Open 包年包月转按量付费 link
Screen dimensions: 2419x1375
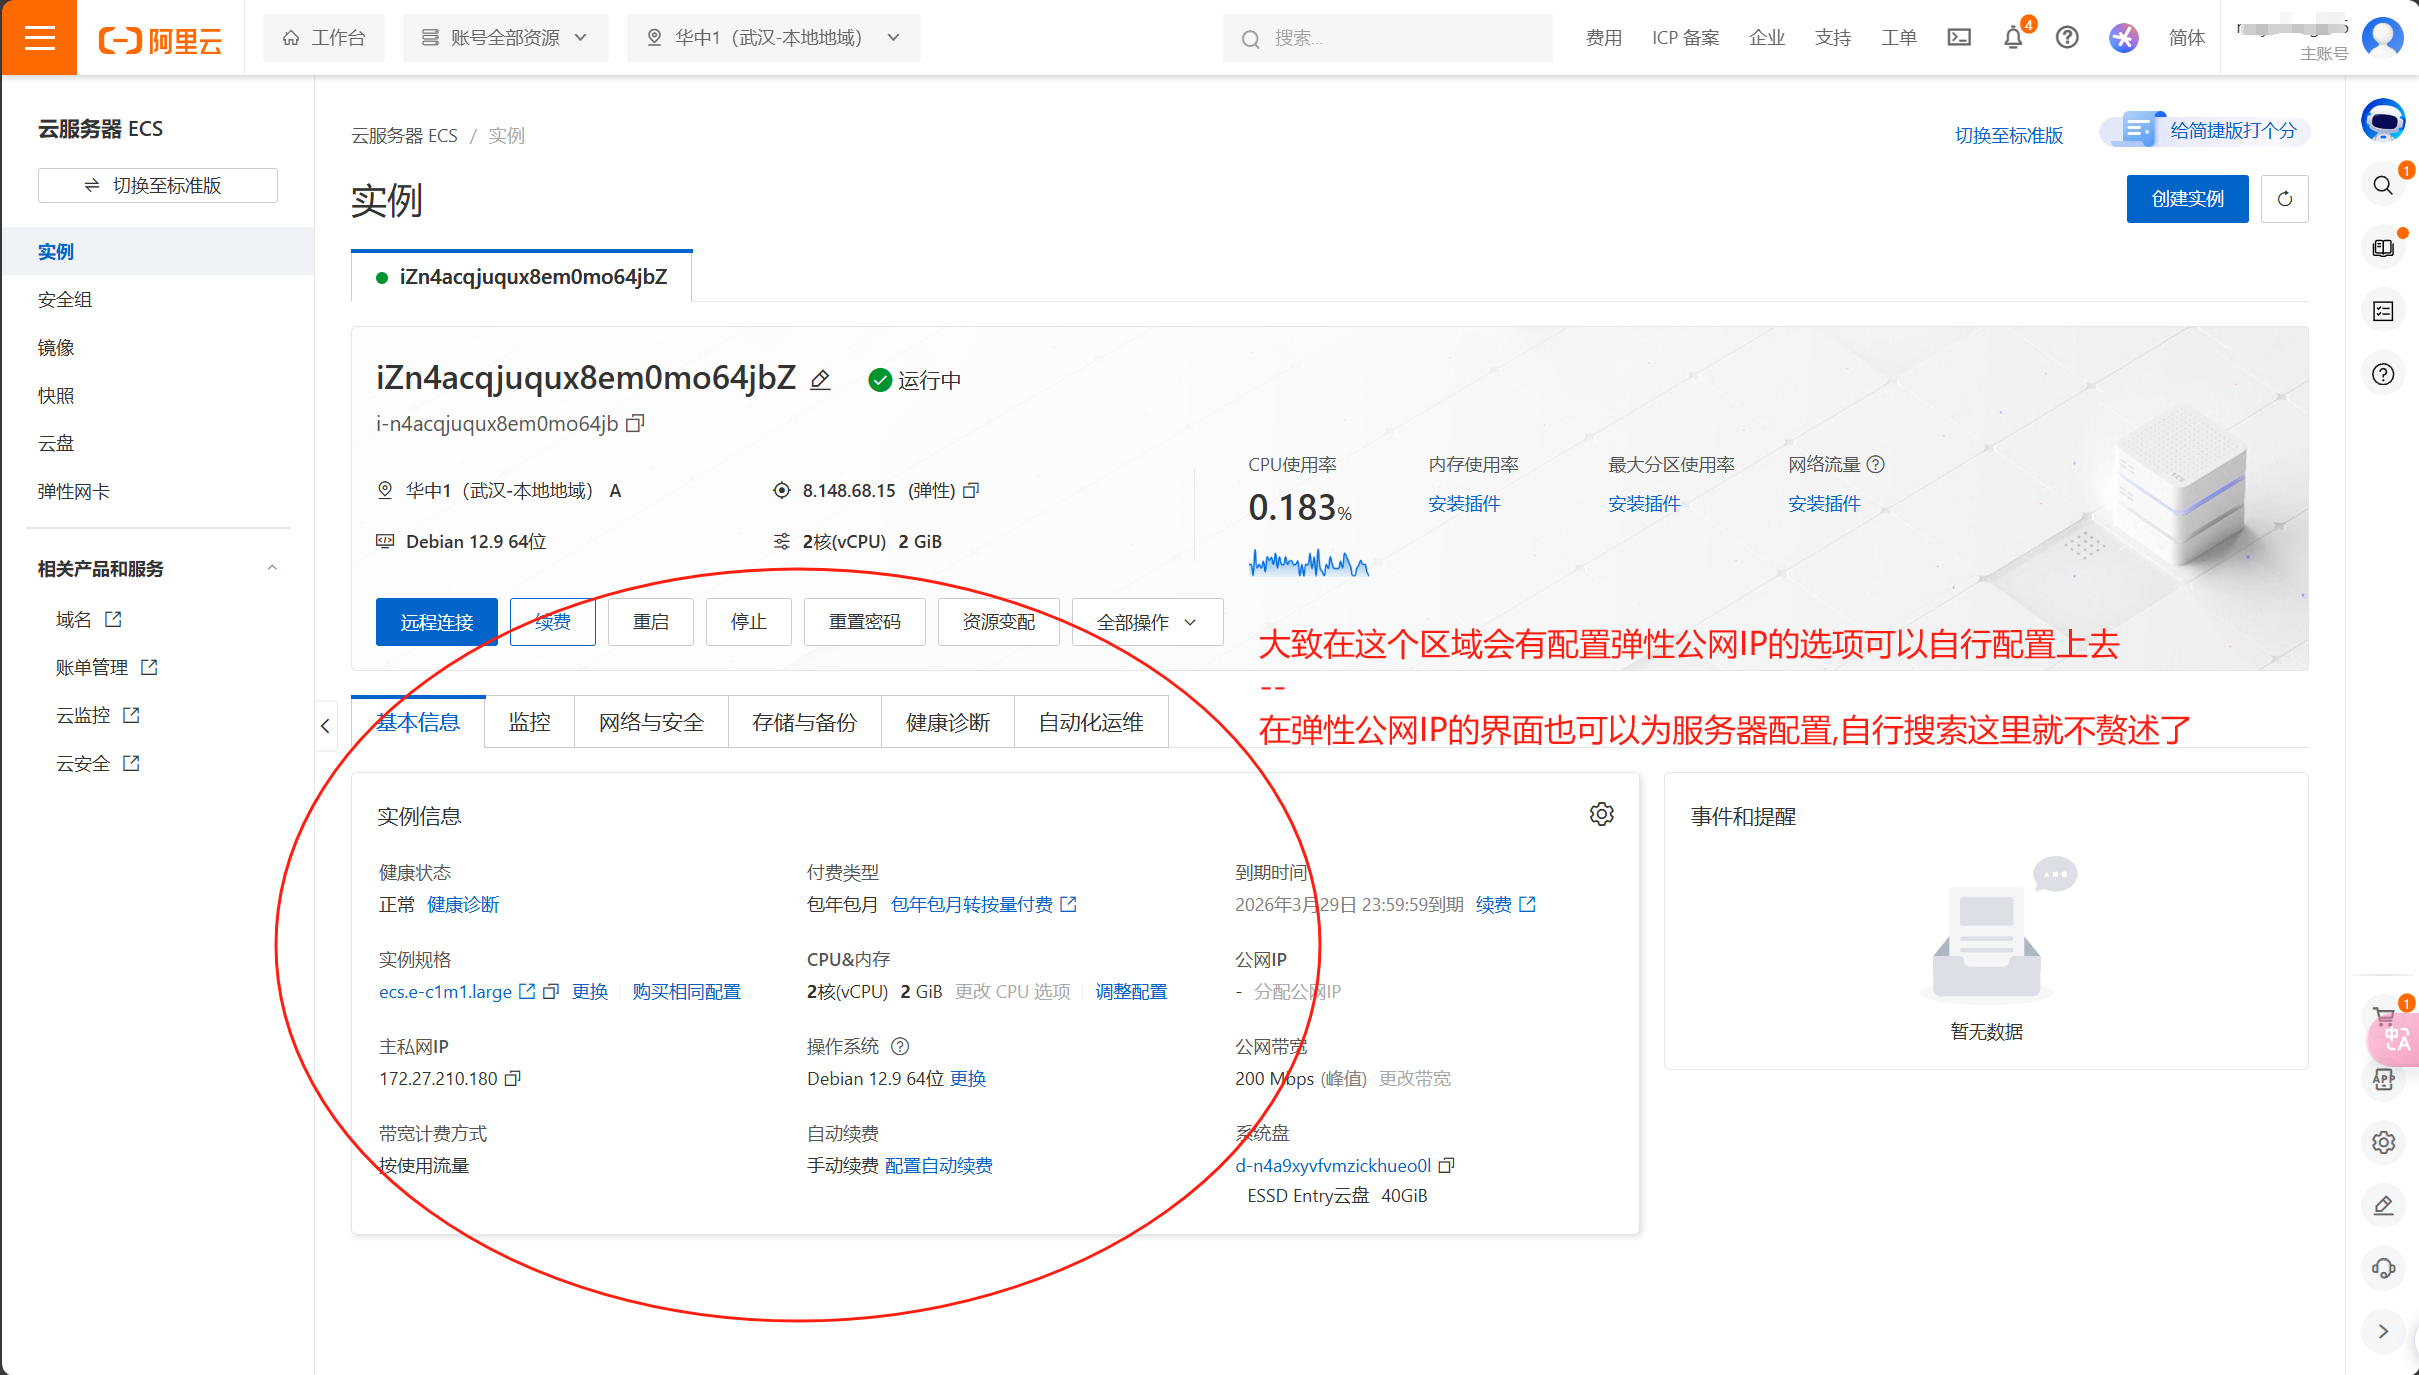pyautogui.click(x=983, y=905)
